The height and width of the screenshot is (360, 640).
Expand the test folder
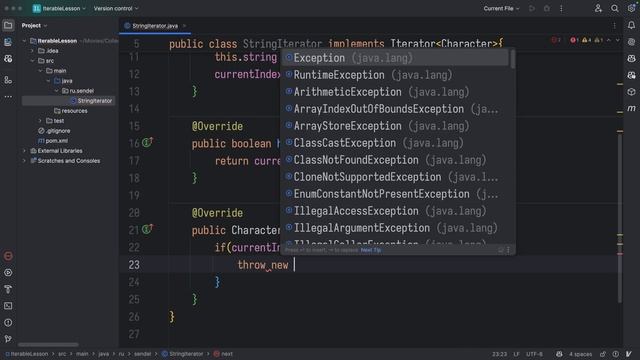point(40,121)
